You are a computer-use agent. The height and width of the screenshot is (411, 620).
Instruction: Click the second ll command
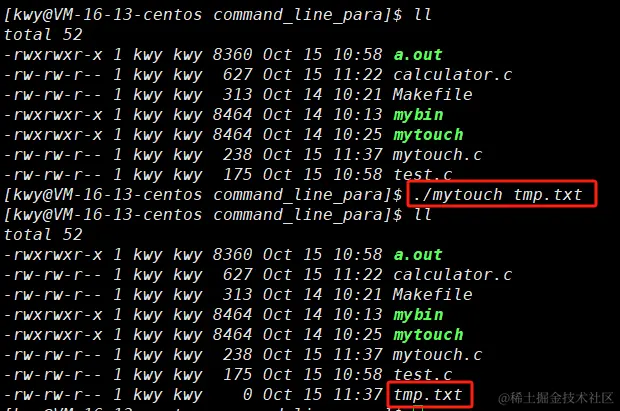[x=423, y=215]
